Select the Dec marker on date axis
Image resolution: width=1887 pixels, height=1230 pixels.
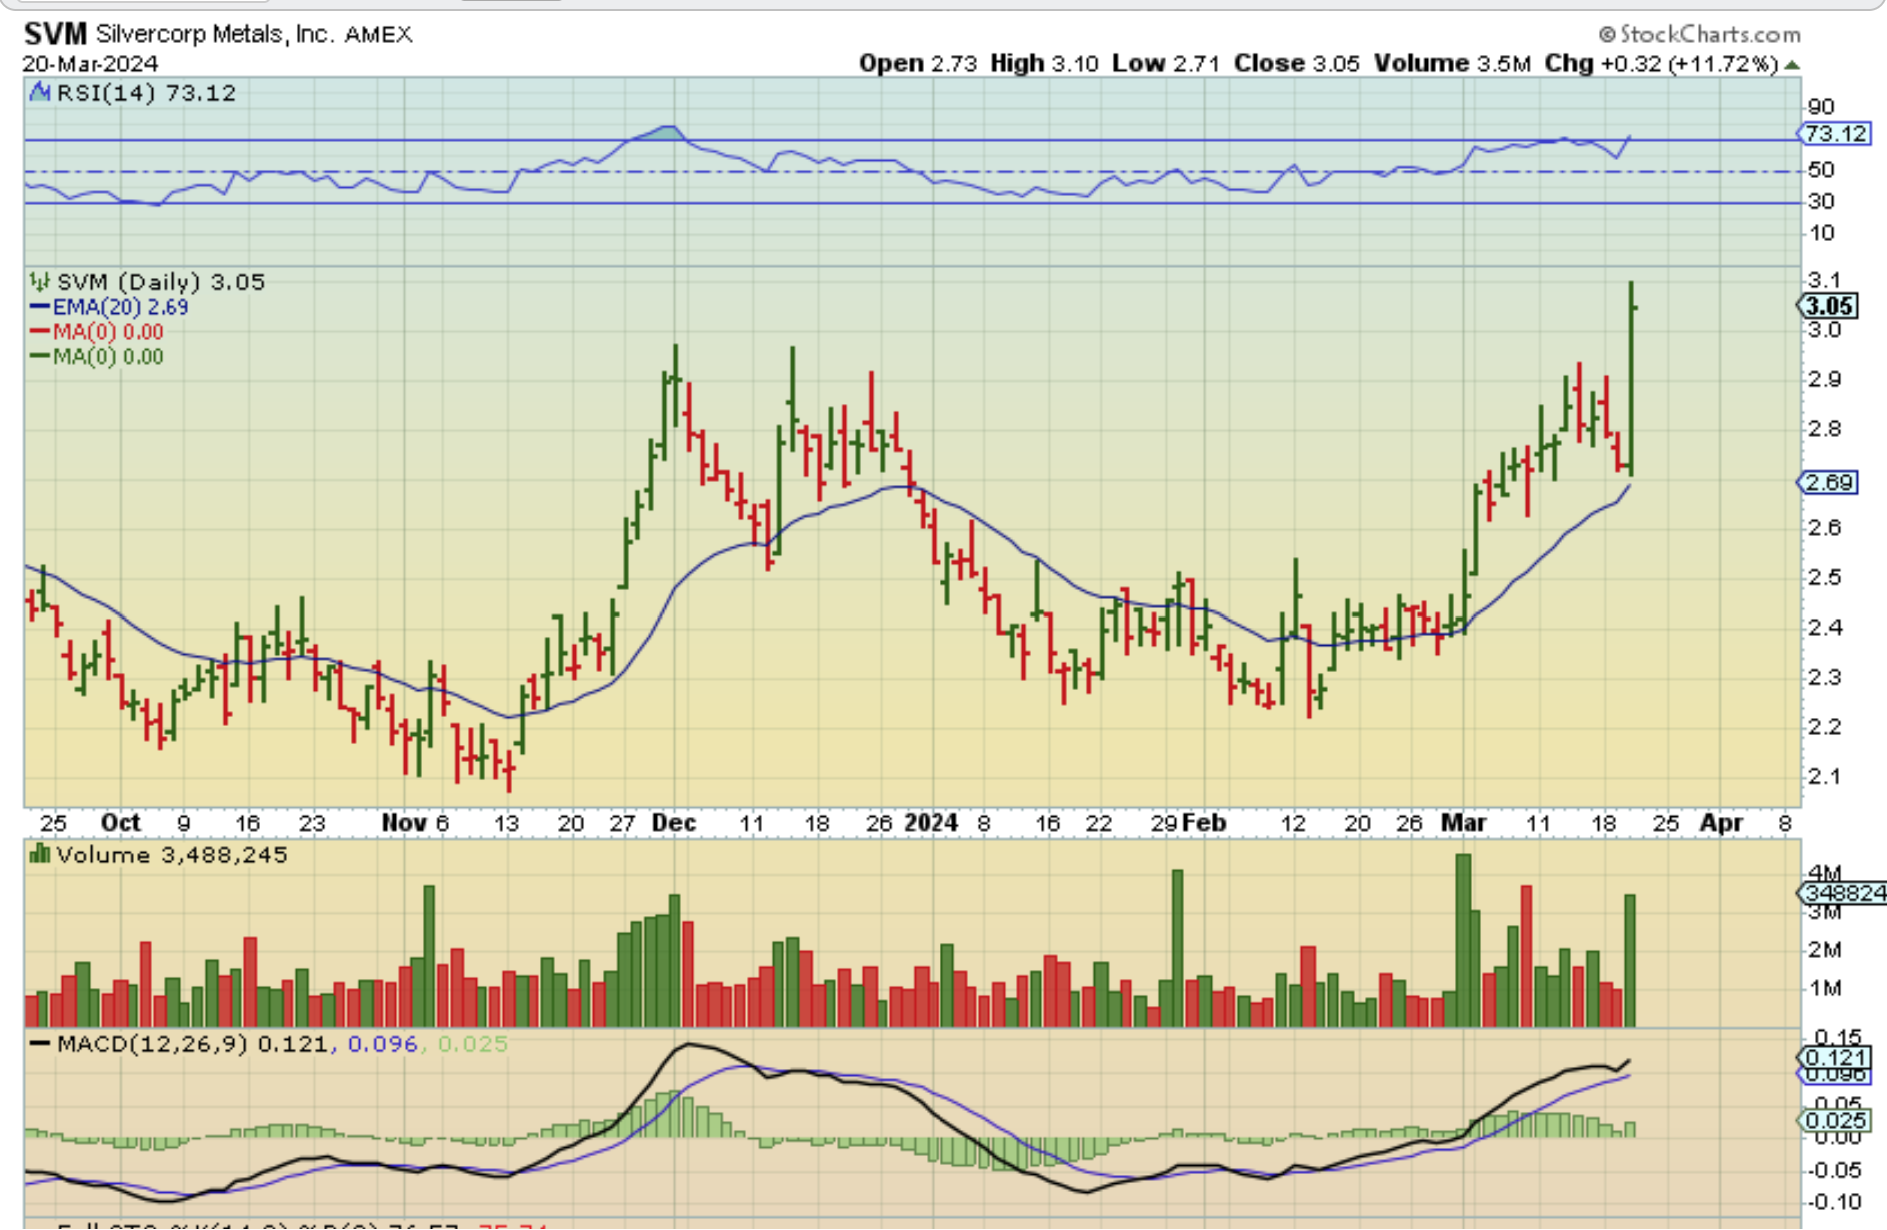tap(673, 823)
